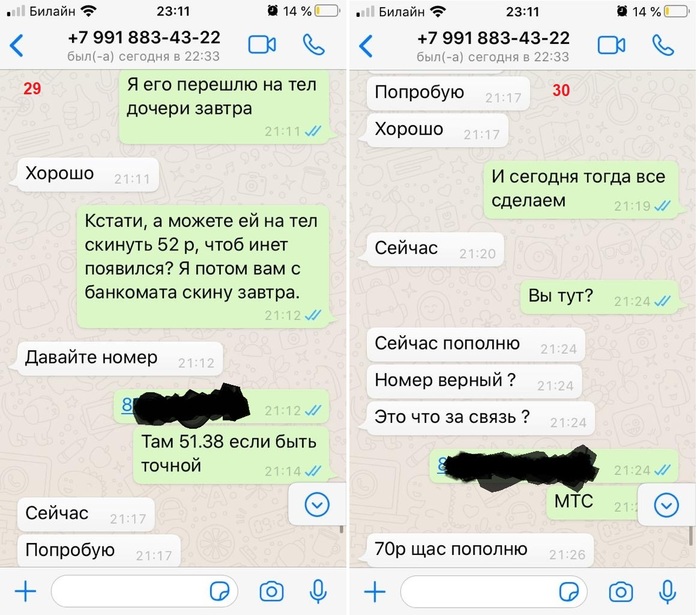Open sticker picker in left message field
This screenshot has height=615, width=700.
click(x=220, y=591)
